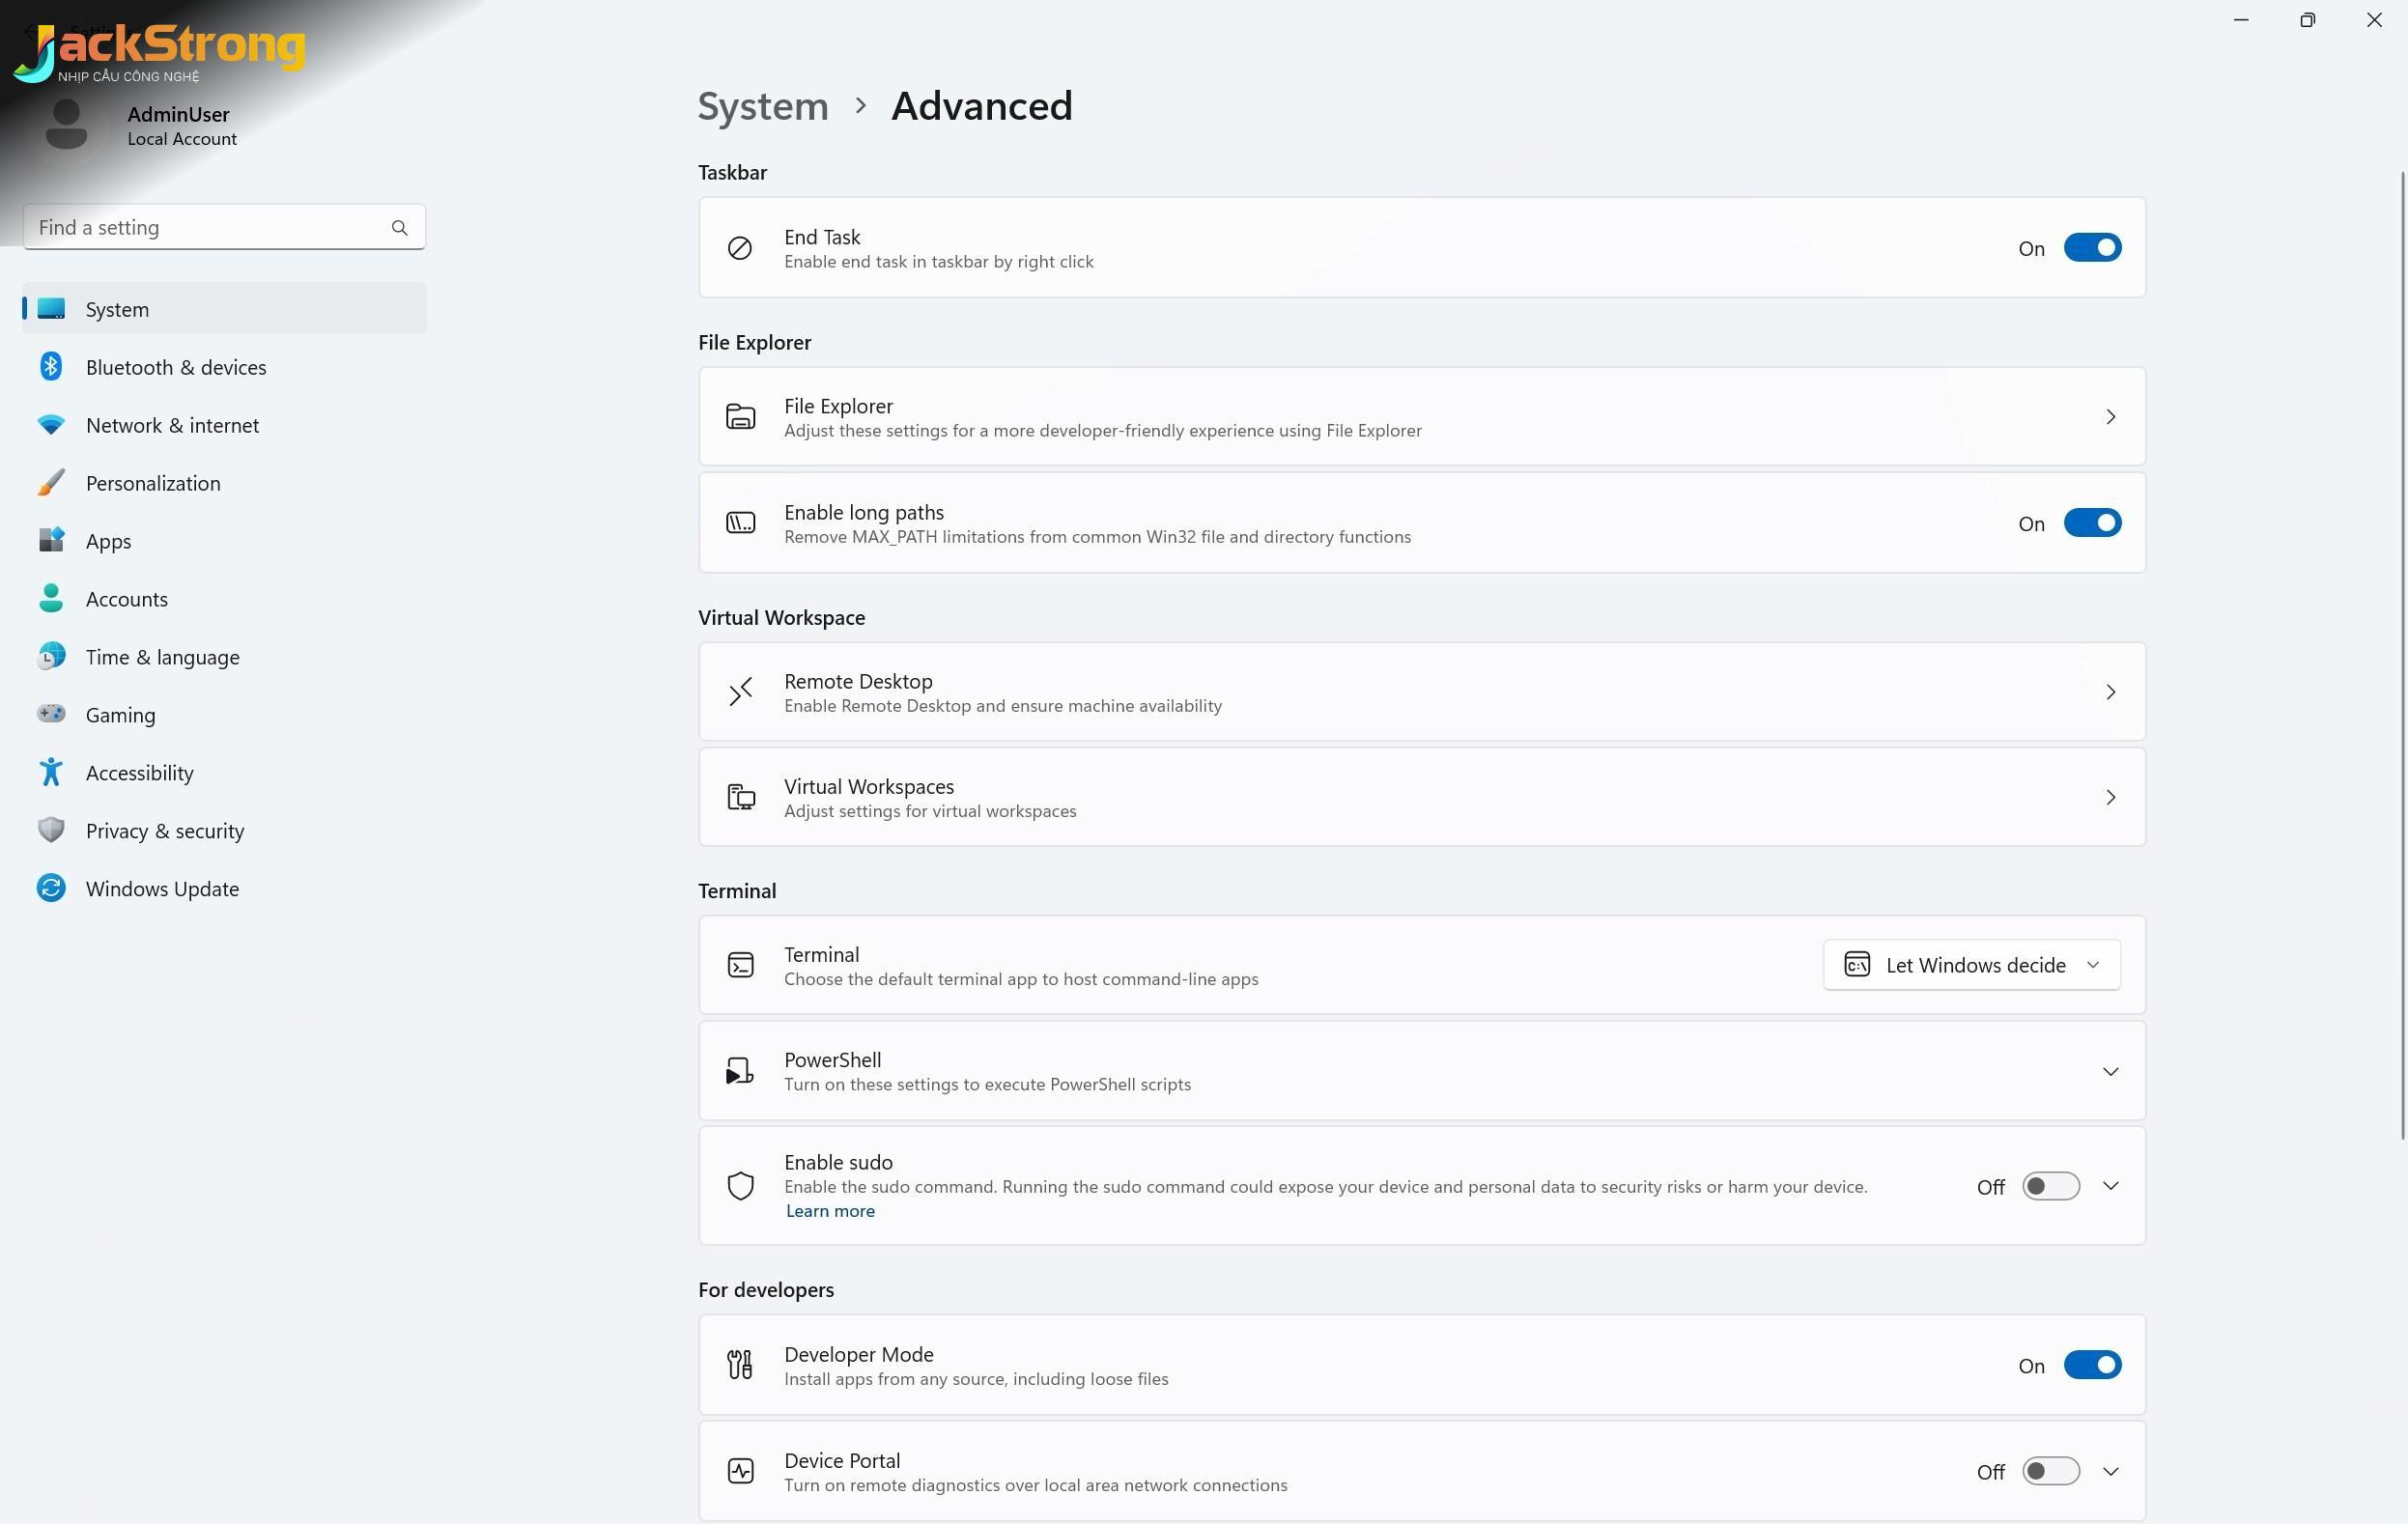Image resolution: width=2408 pixels, height=1524 pixels.
Task: Click the For developers section heading
Action: click(766, 1290)
